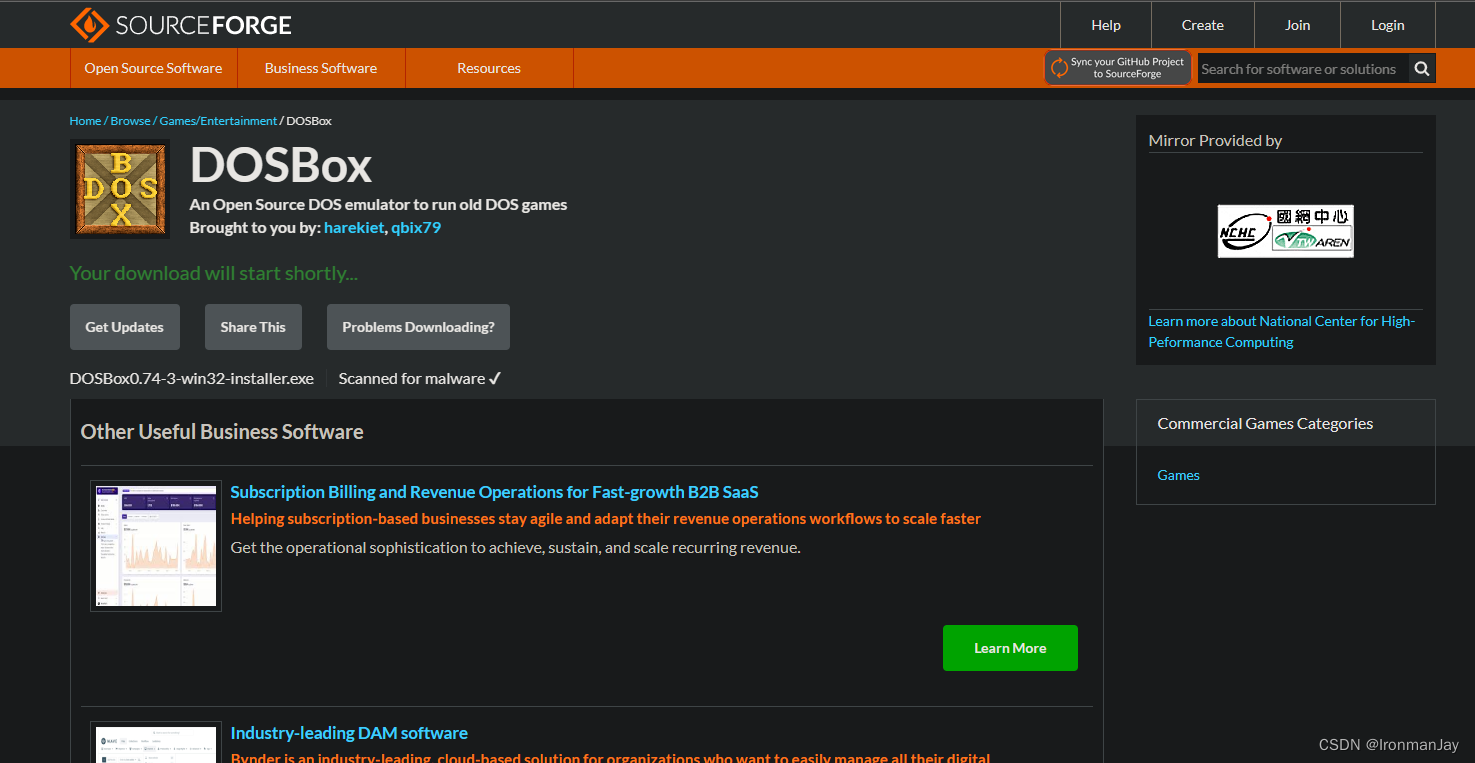
Task: Open the Open Source Software menu
Action: (153, 68)
